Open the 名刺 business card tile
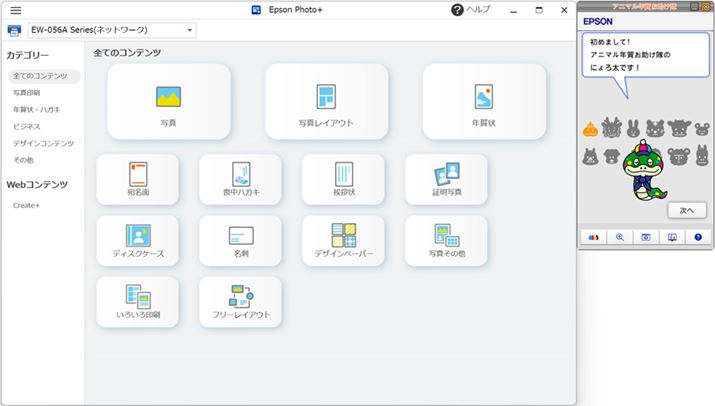The image size is (715, 406). (x=241, y=241)
